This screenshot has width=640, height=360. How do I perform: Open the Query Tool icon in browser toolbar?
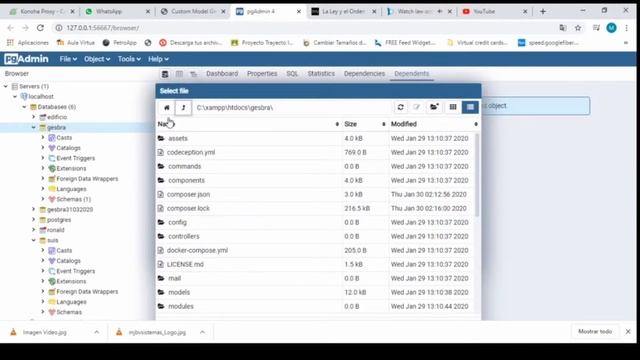[165, 74]
